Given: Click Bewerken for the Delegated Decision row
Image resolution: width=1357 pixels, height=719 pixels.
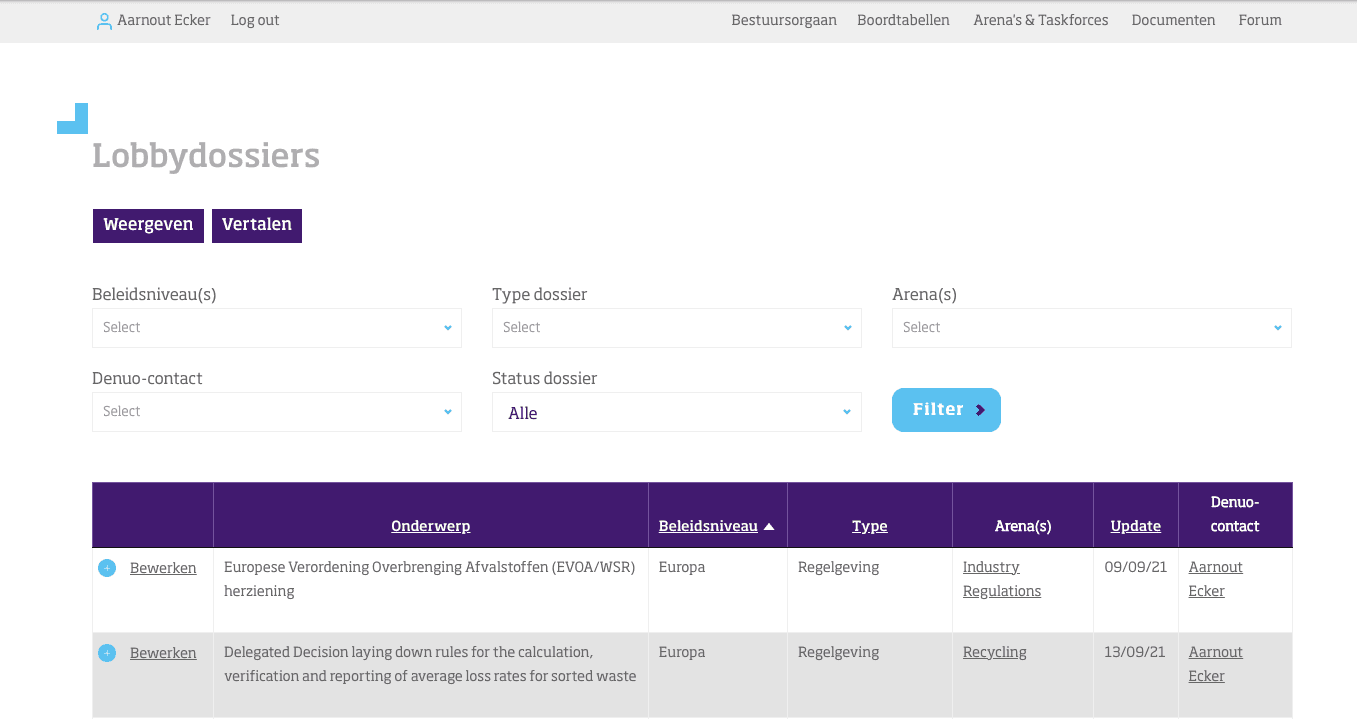Looking at the screenshot, I should coord(163,653).
